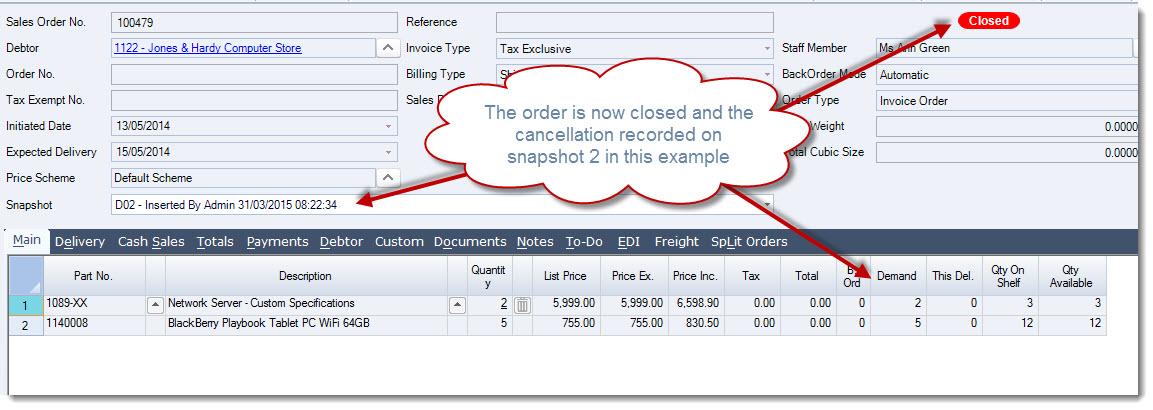Screen dimensions: 1153x410
Task: Click the Description column header
Action: (x=306, y=276)
